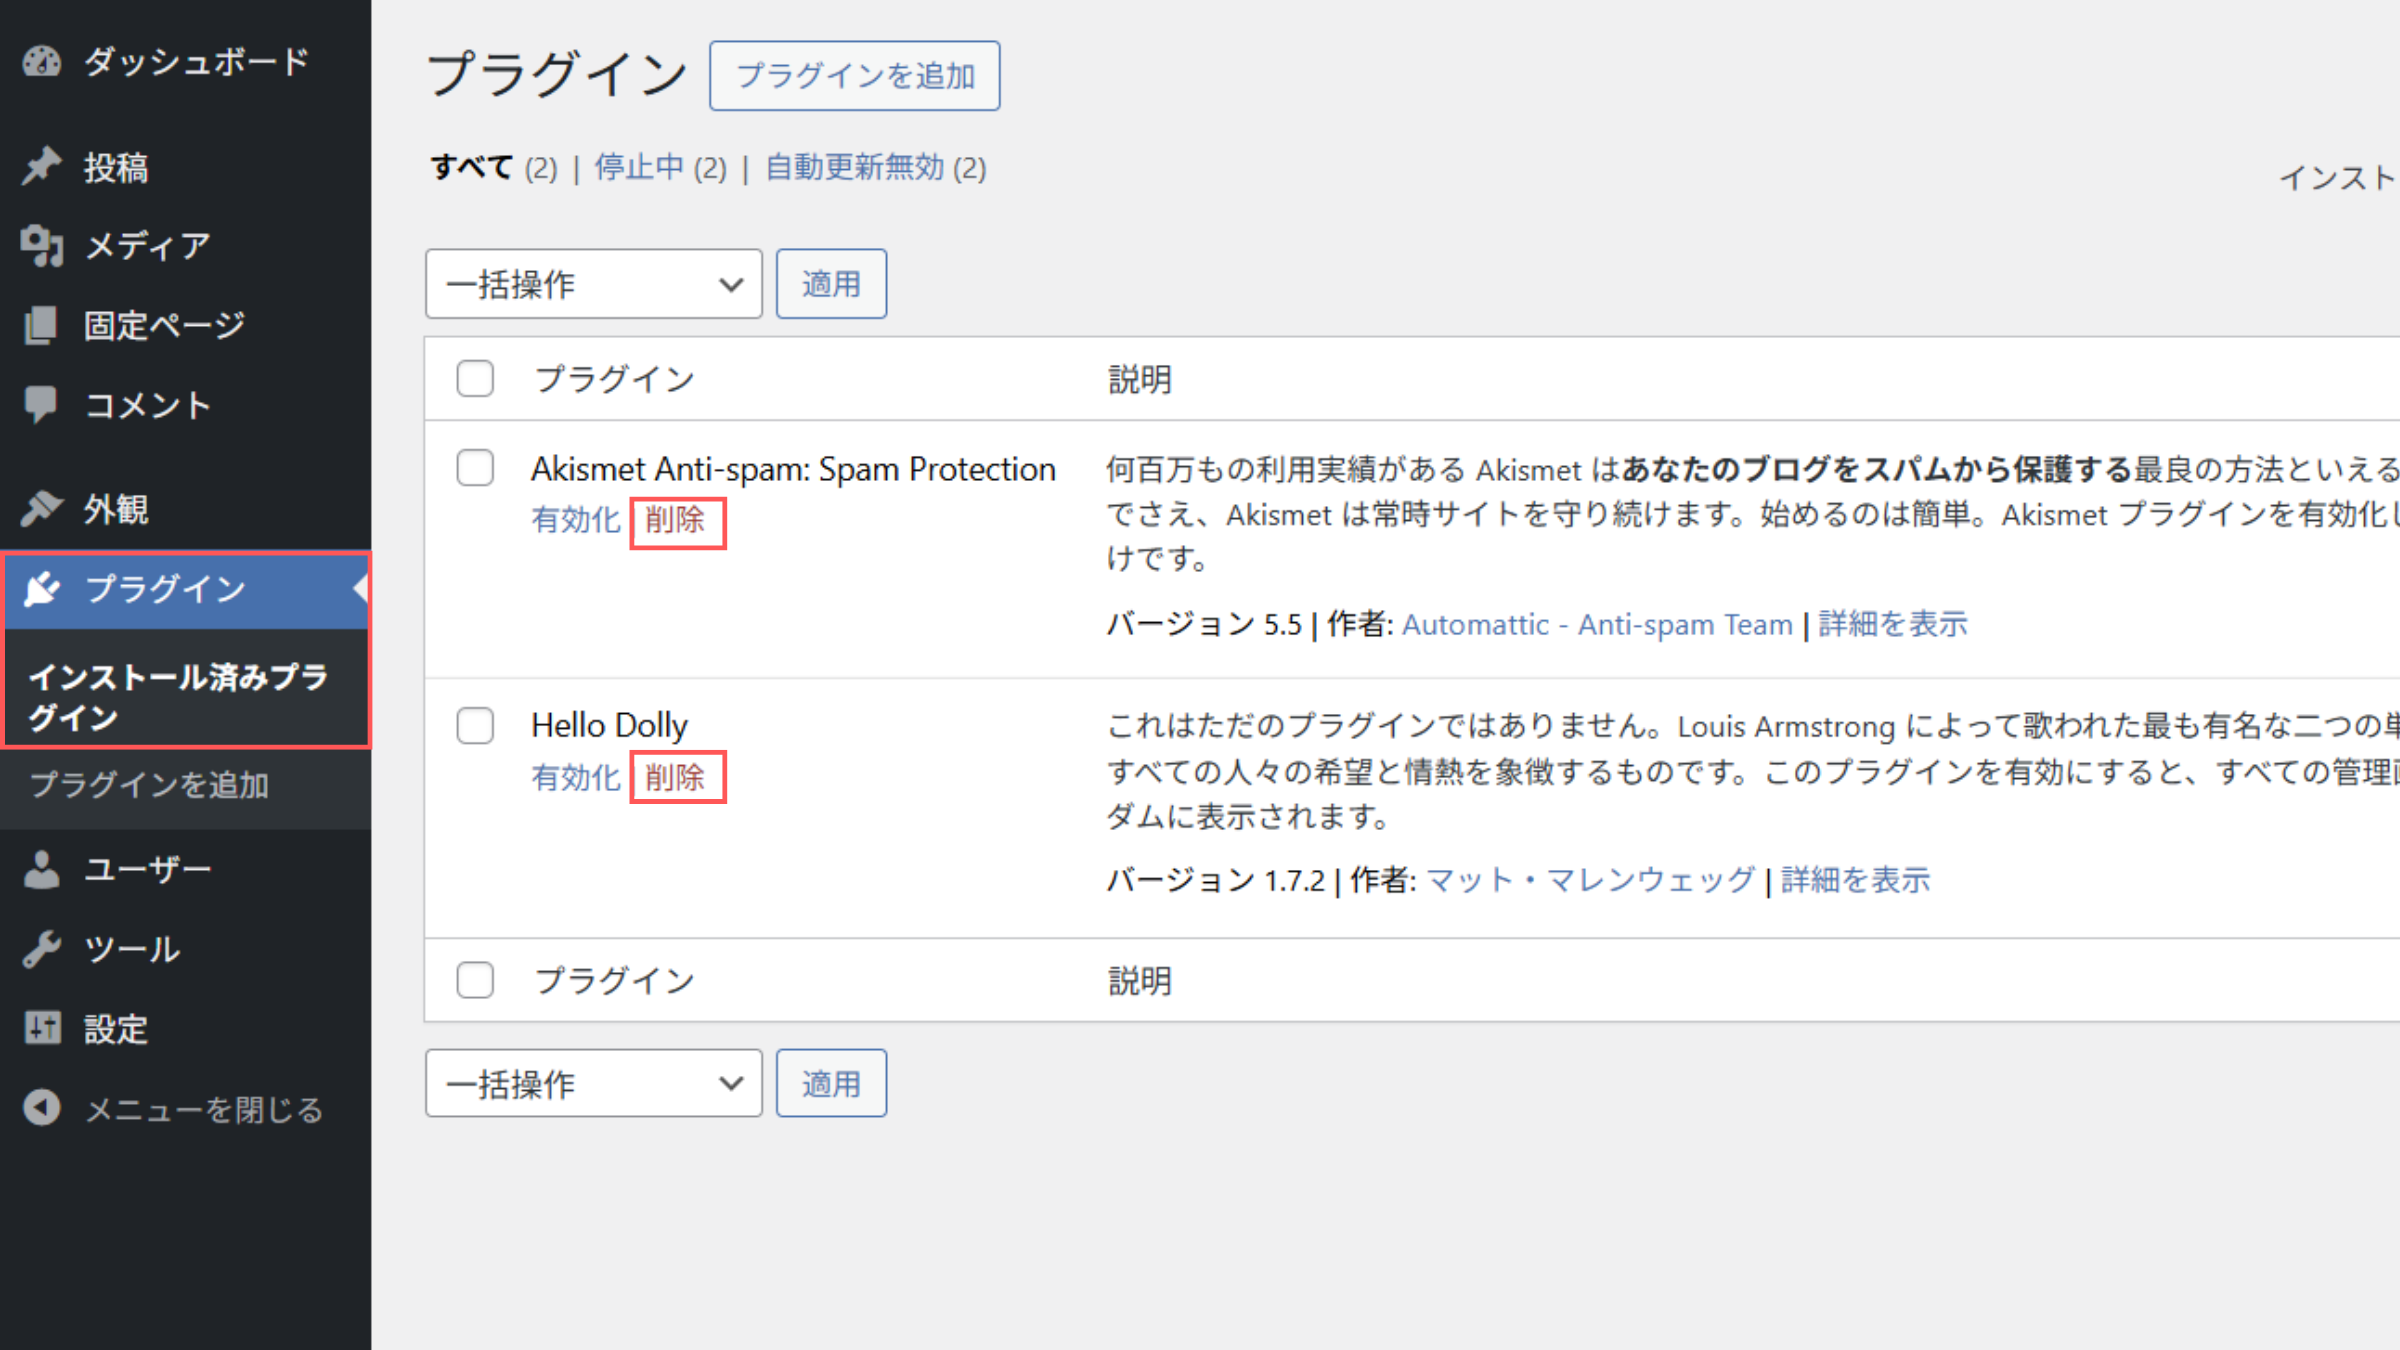Check the Akismet Anti-spam plugin checkbox
Image resolution: width=2400 pixels, height=1350 pixels.
475,468
